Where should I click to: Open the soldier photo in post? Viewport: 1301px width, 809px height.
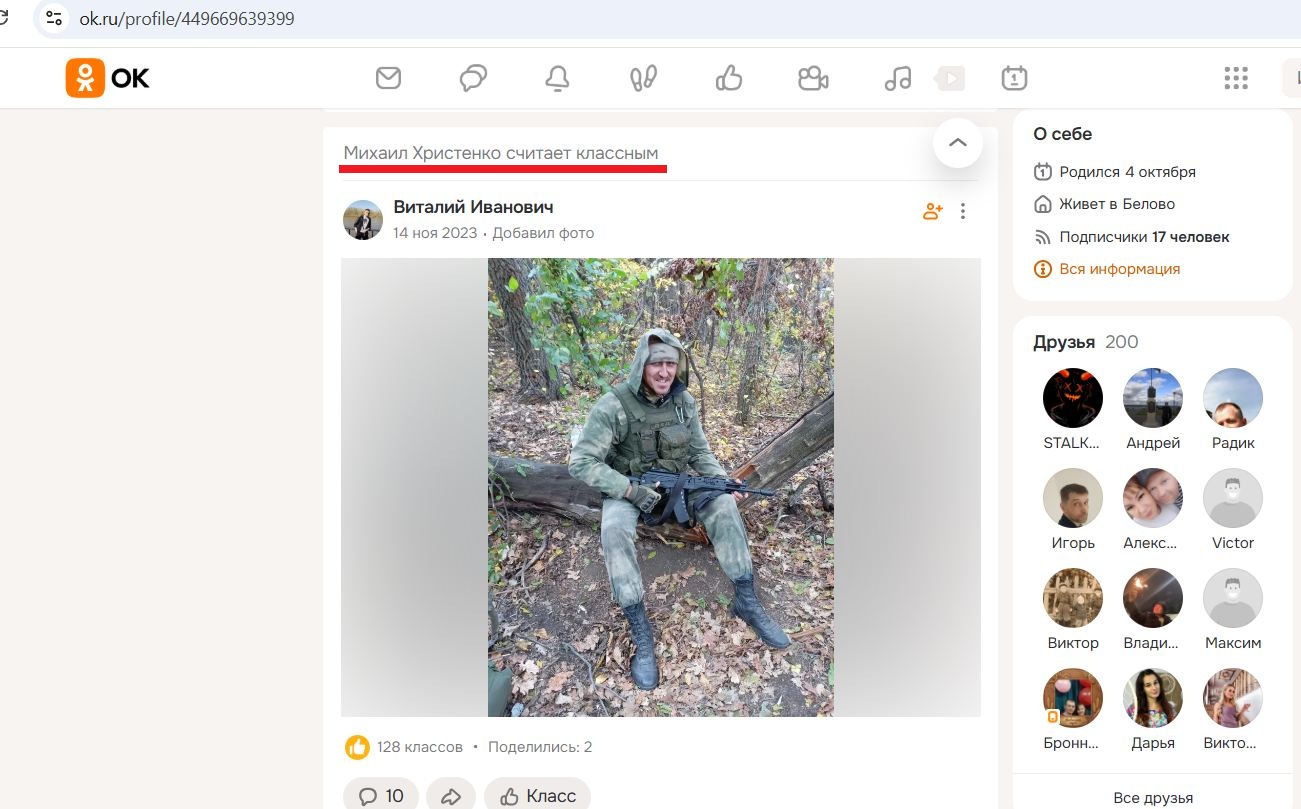tap(661, 487)
